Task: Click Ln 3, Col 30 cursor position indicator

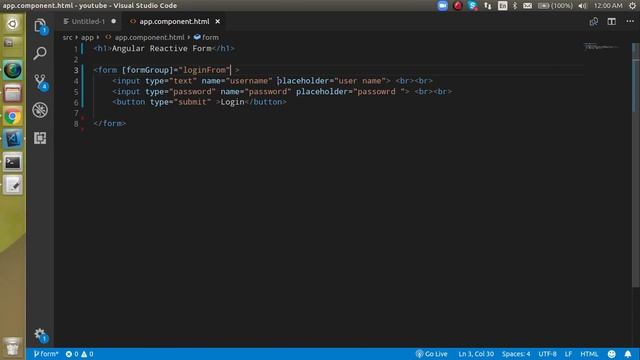Action: [476, 354]
